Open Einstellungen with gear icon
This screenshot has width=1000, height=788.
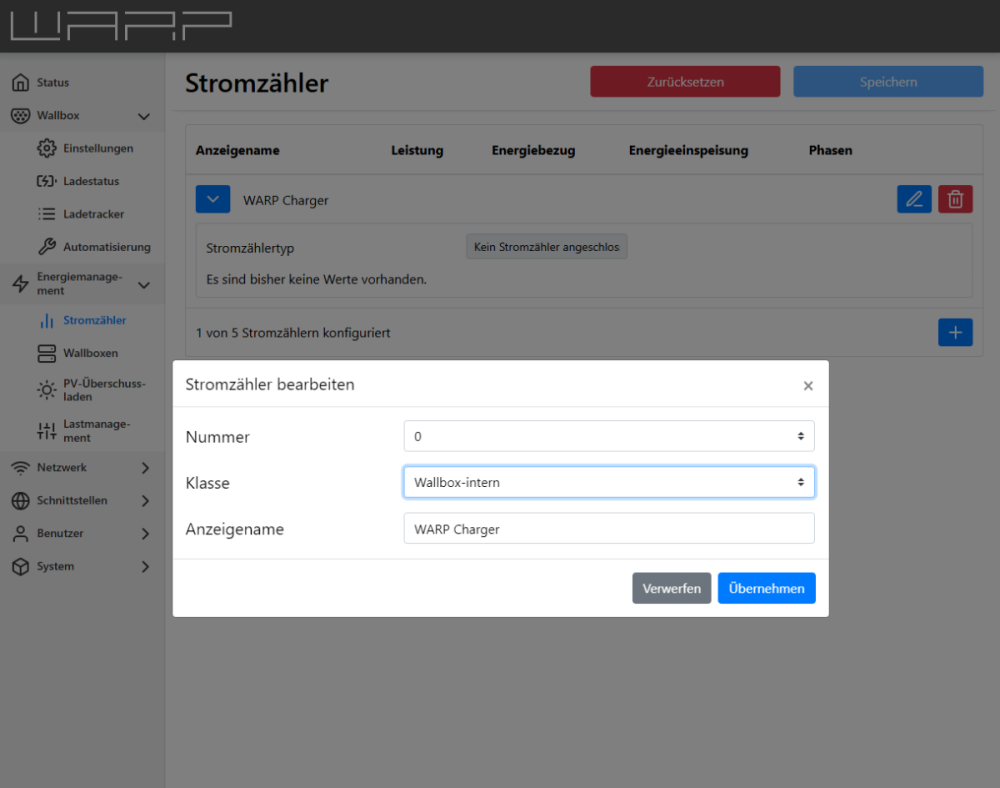97,149
